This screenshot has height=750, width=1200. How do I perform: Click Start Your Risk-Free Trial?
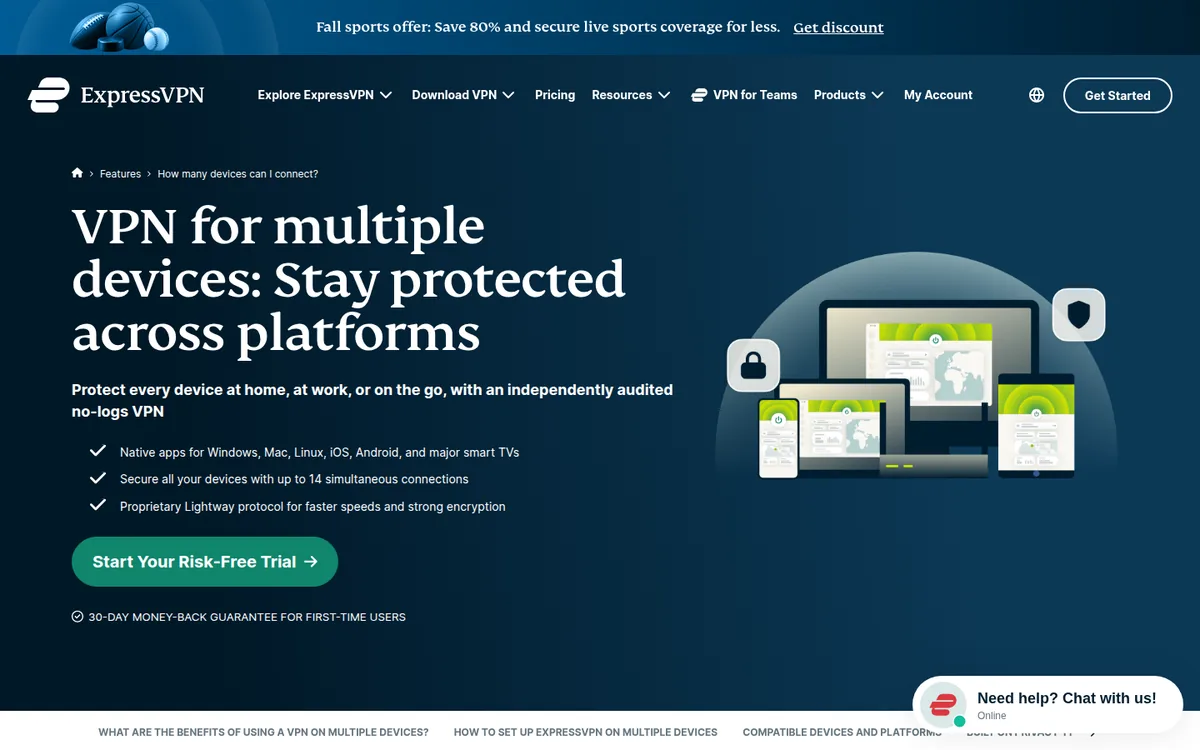(x=205, y=562)
